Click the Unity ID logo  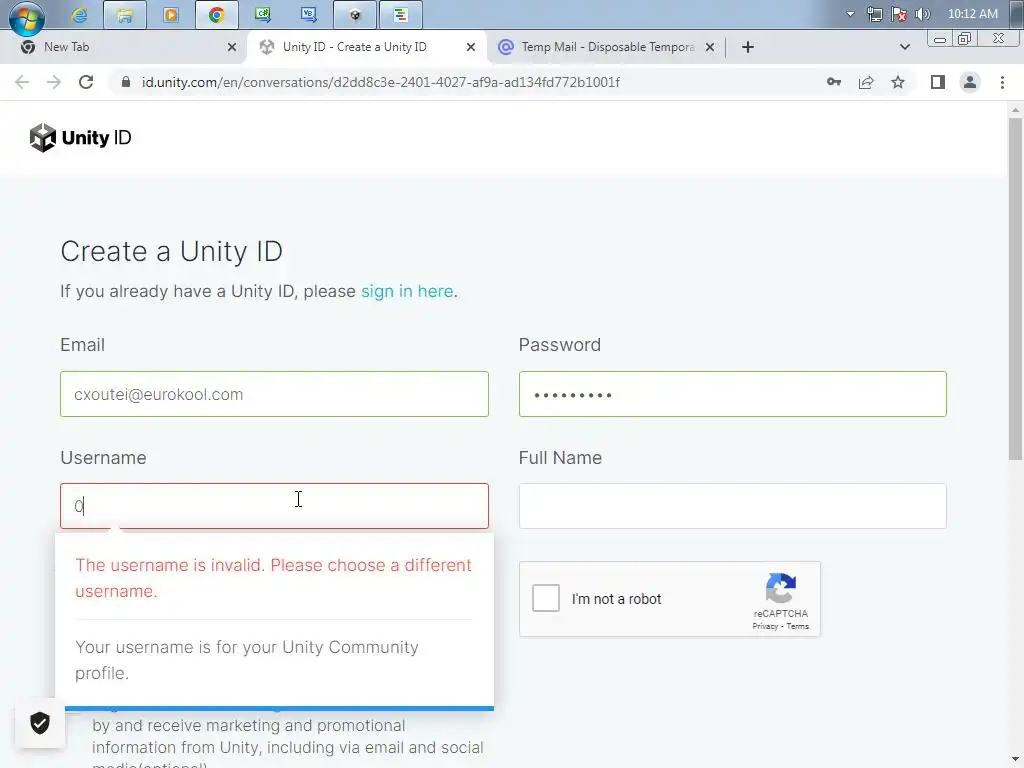[80, 138]
